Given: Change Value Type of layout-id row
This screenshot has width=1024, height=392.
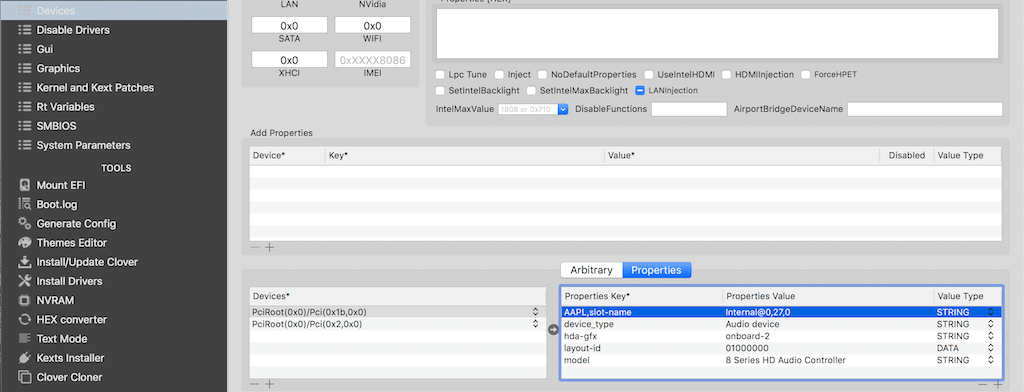Looking at the screenshot, I should [991, 348].
